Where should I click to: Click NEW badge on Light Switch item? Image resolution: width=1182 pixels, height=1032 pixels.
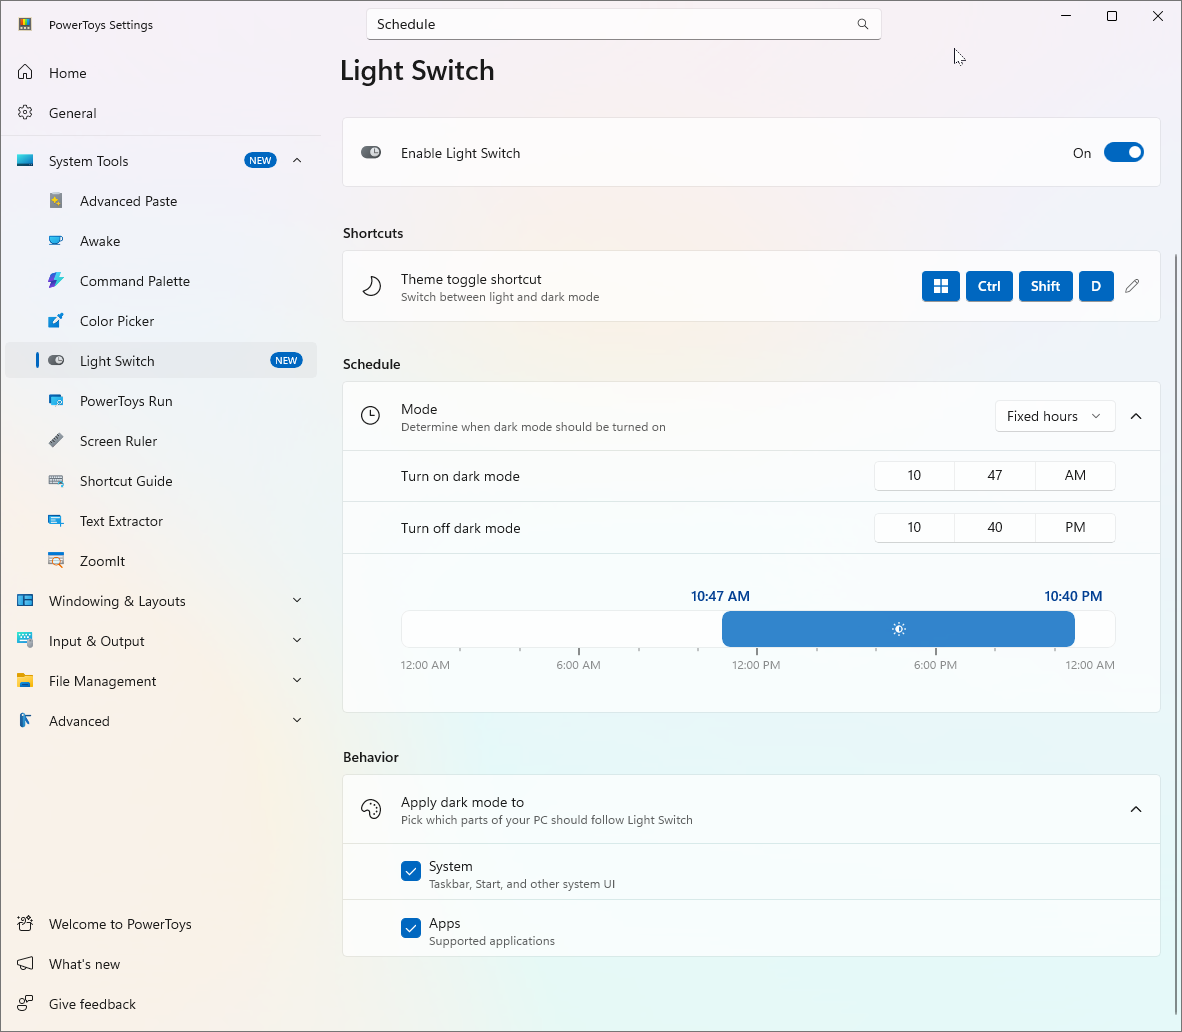pos(286,360)
